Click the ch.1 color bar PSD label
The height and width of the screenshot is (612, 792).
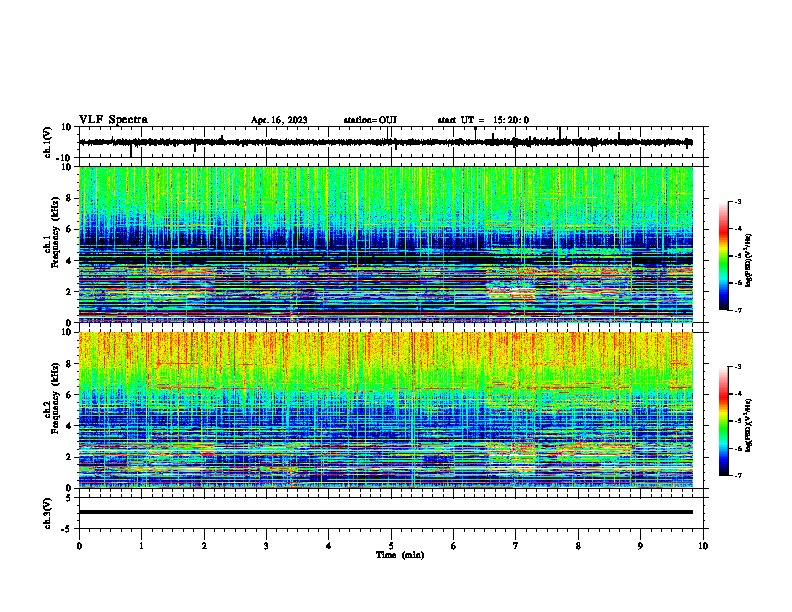pos(749,260)
